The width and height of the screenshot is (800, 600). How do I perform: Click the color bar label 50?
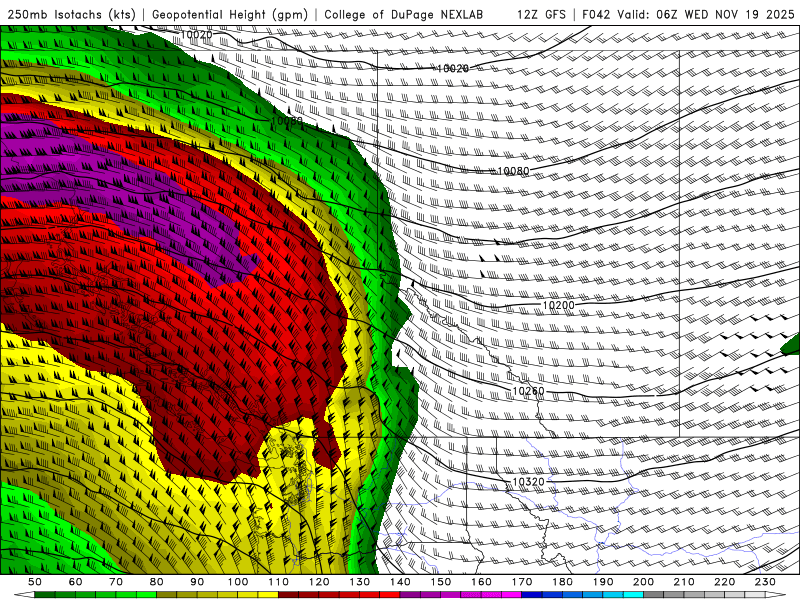(x=35, y=582)
